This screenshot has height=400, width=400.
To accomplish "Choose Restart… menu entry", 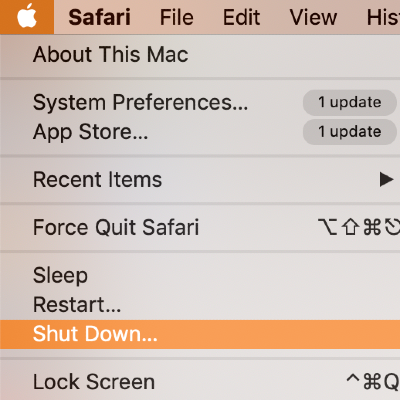I will [200, 305].
